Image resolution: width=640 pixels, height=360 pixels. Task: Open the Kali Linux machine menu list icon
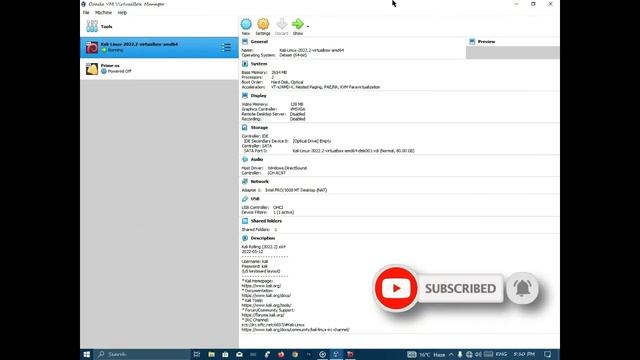pyautogui.click(x=226, y=47)
